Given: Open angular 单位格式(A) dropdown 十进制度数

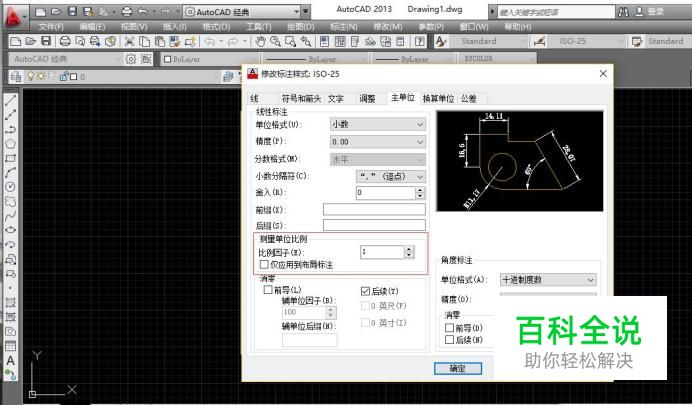Looking at the screenshot, I should pos(548,280).
